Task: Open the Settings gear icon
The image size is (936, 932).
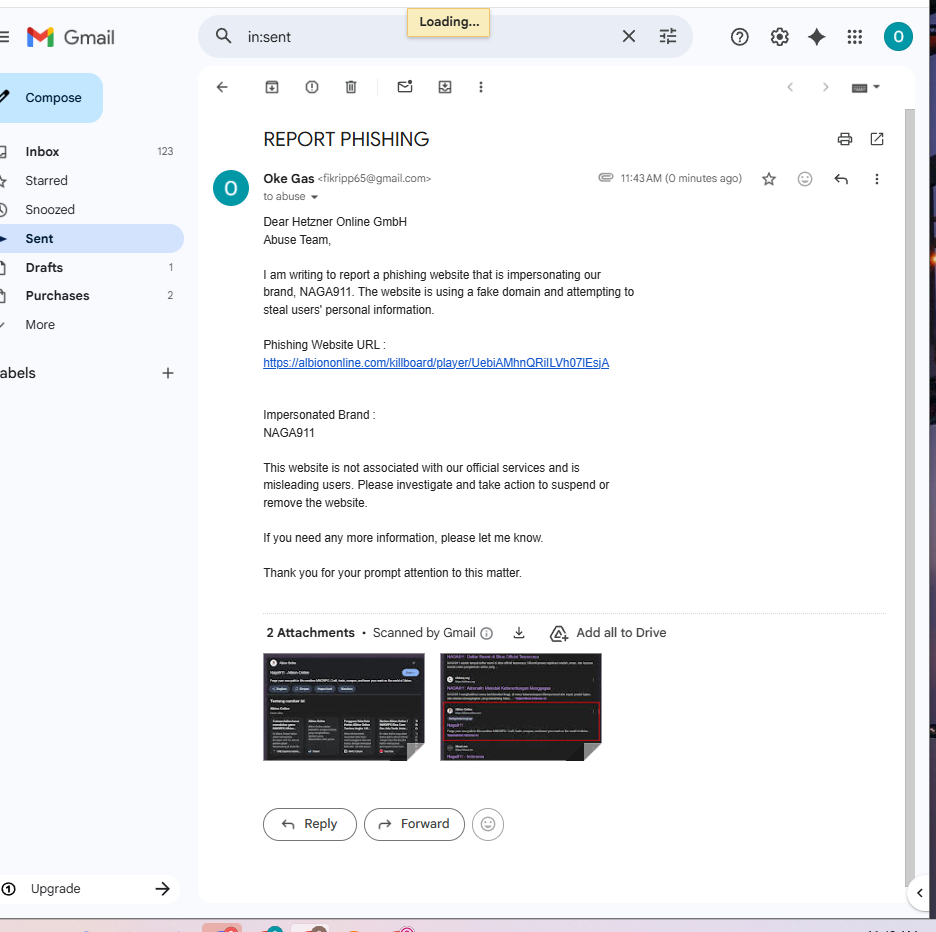Action: pos(779,37)
